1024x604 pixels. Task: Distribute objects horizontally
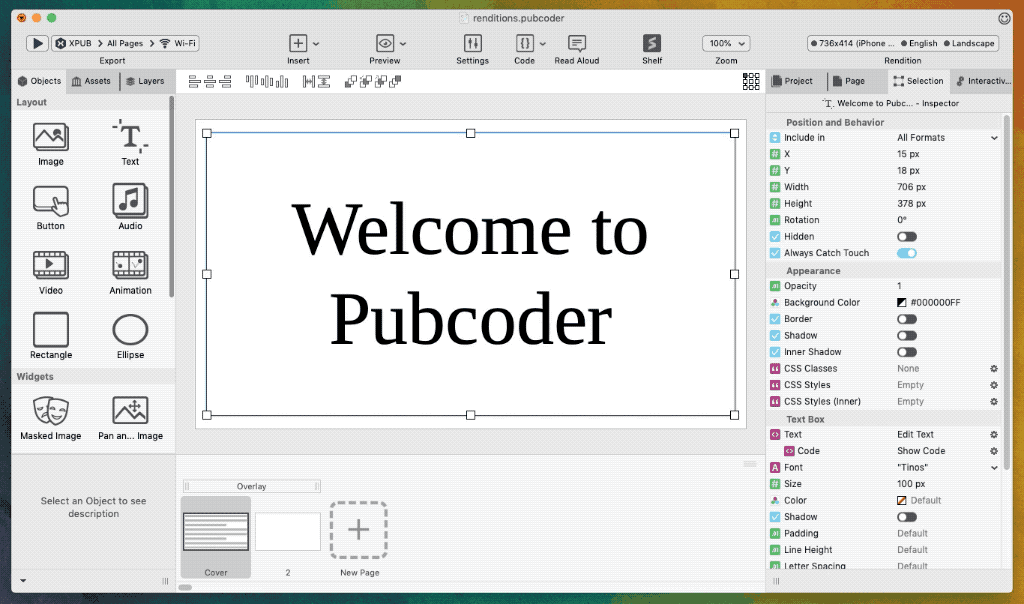[309, 82]
